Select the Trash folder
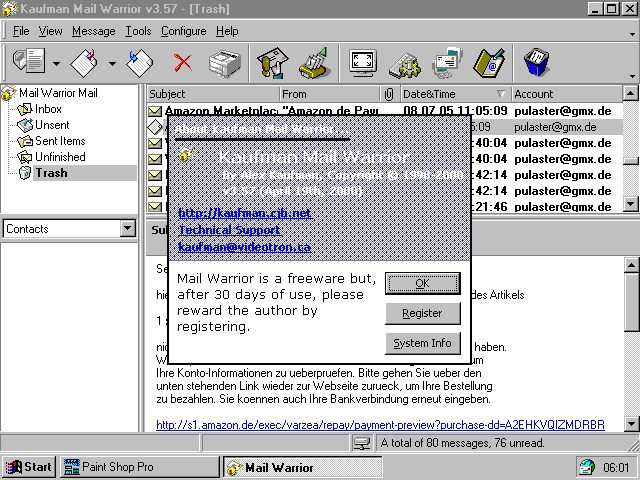This screenshot has height=480, width=640. click(x=51, y=173)
